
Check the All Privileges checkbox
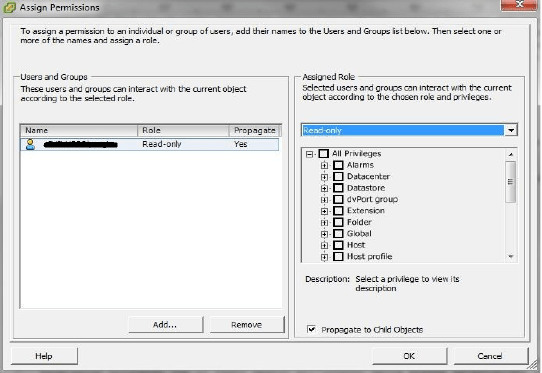[x=323, y=153]
